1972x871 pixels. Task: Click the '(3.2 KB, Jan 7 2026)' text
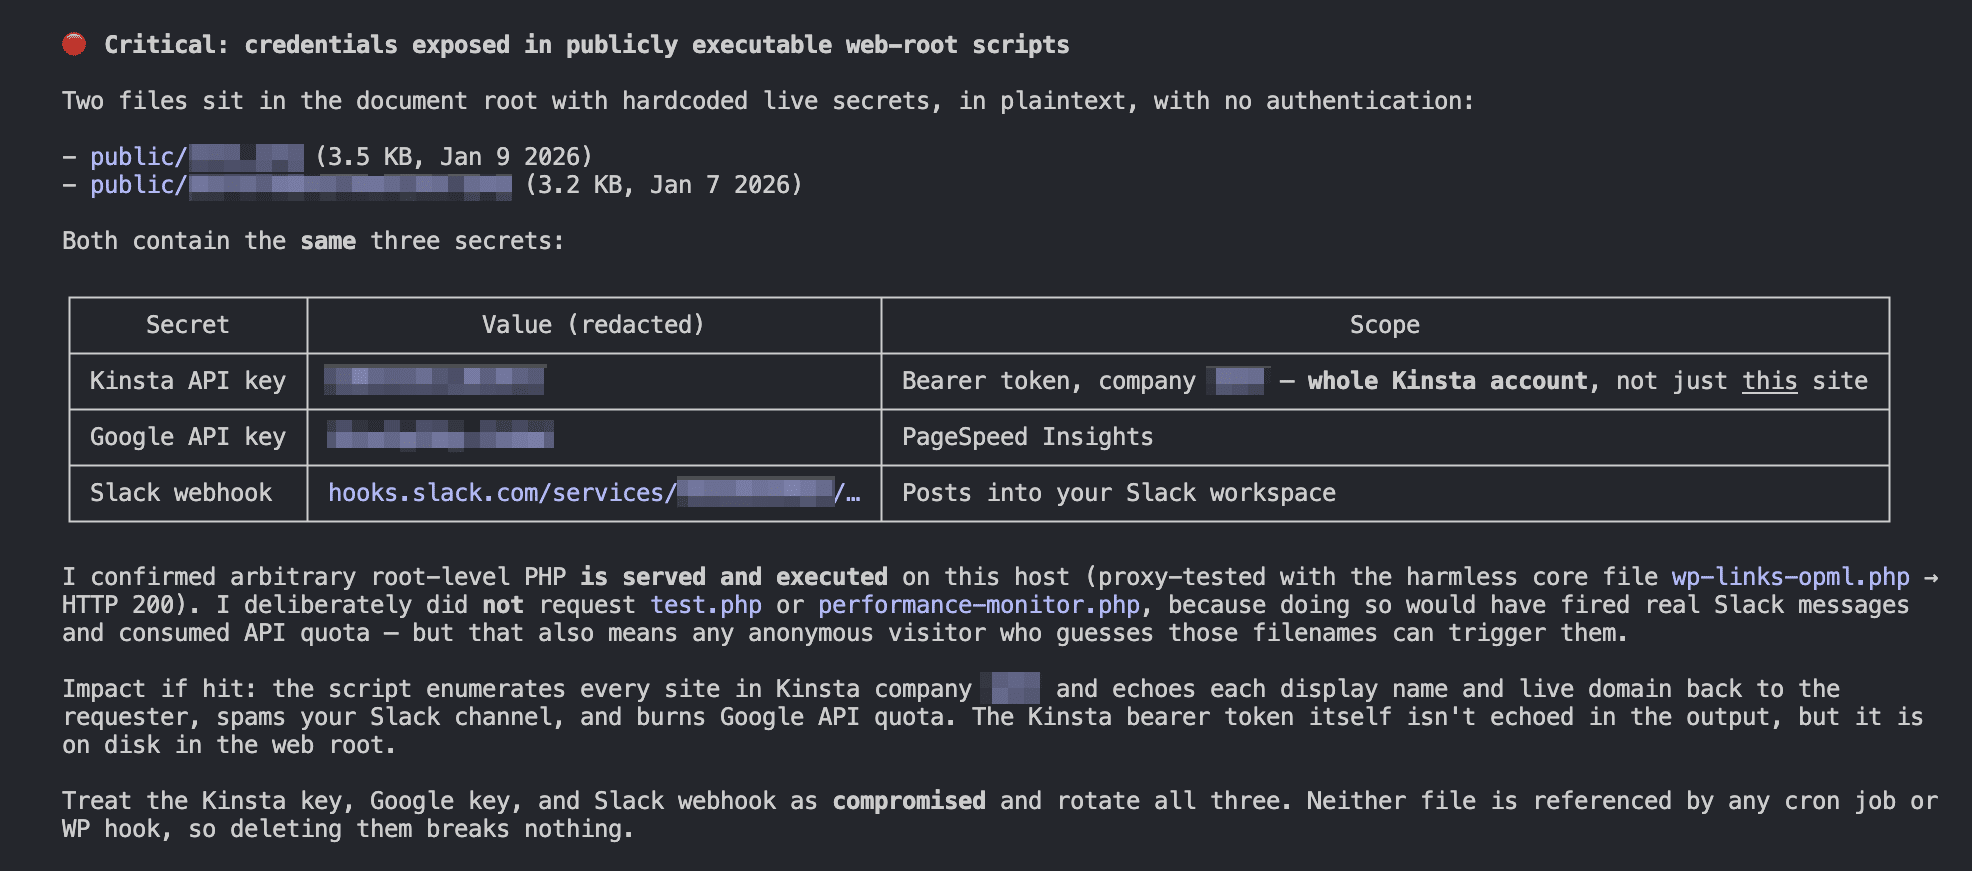click(664, 185)
